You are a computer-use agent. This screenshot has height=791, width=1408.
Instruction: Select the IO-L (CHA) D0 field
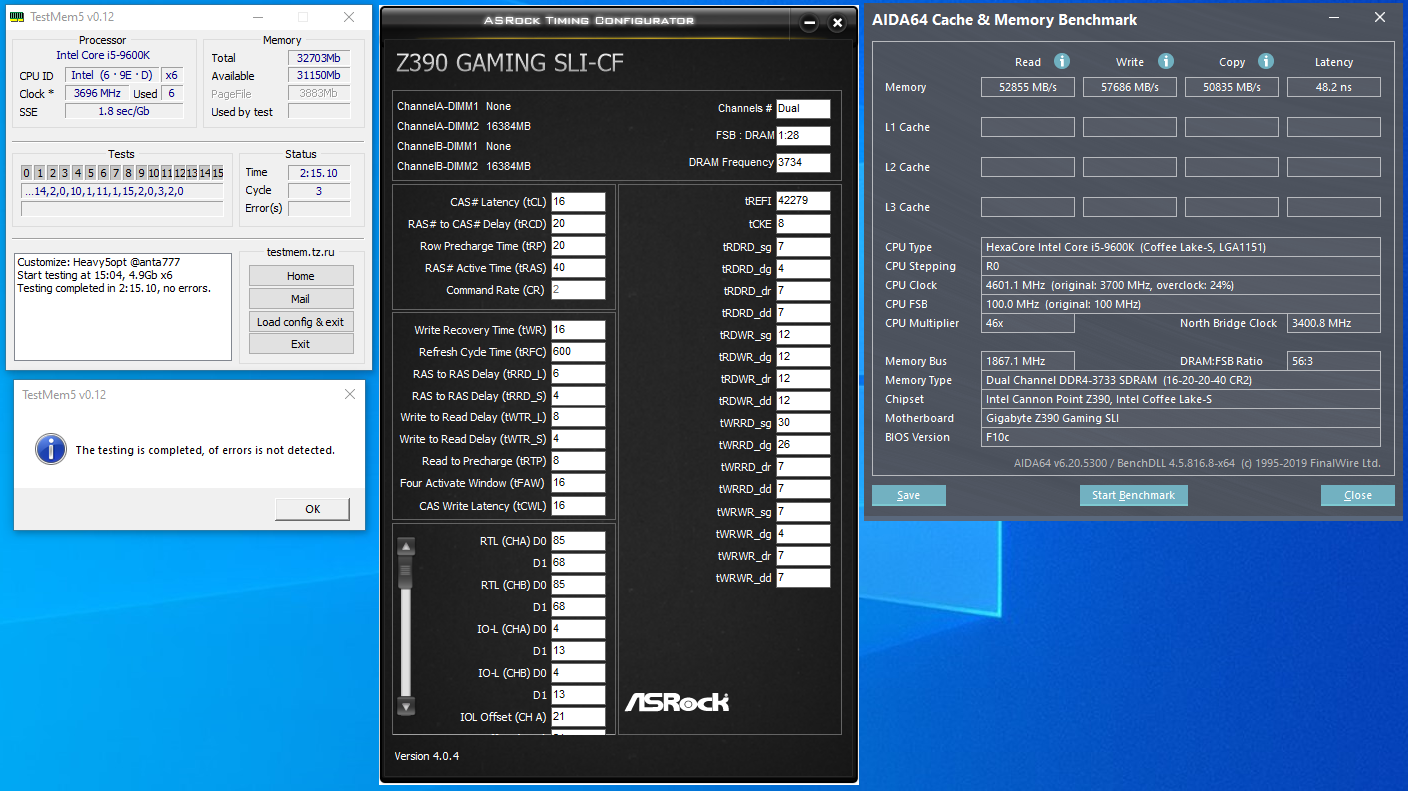[x=578, y=629]
